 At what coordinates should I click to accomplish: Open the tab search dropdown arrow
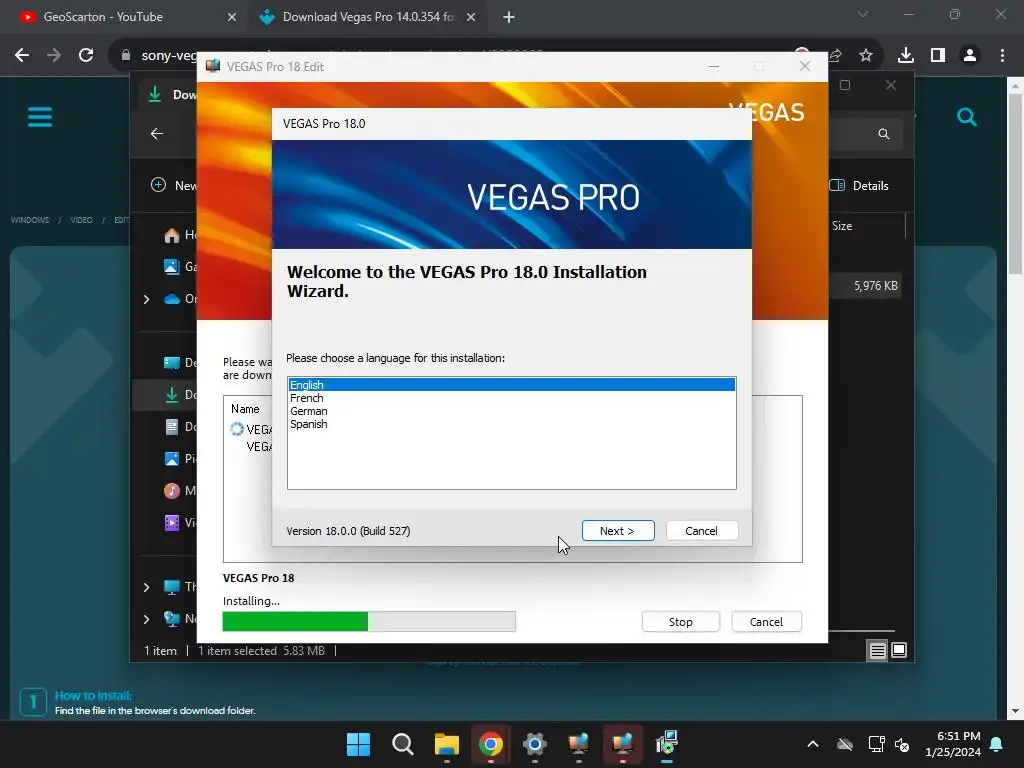pyautogui.click(x=863, y=14)
